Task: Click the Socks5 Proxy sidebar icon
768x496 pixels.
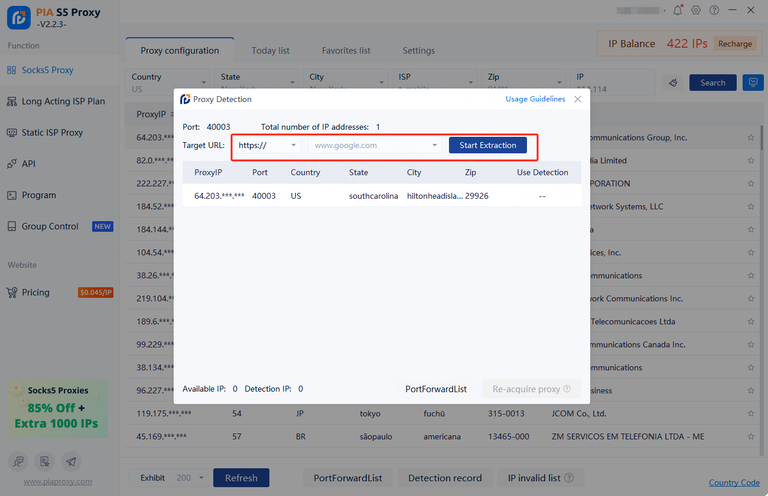Action: (x=11, y=71)
